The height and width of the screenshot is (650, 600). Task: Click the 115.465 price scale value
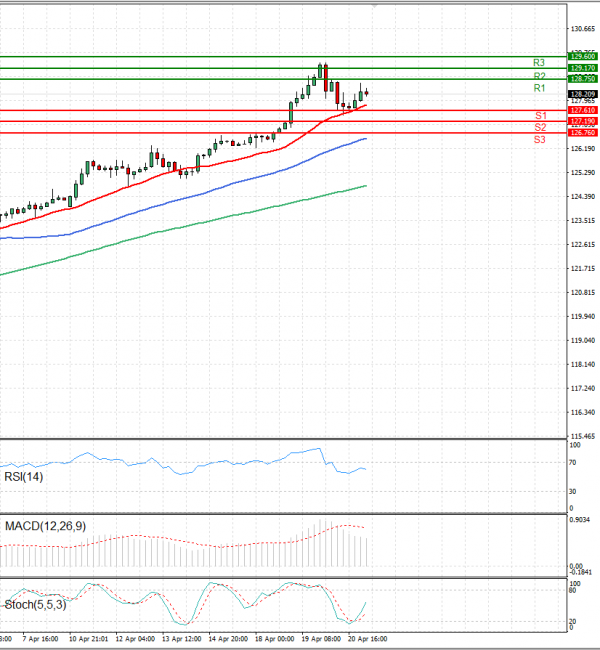coord(582,436)
